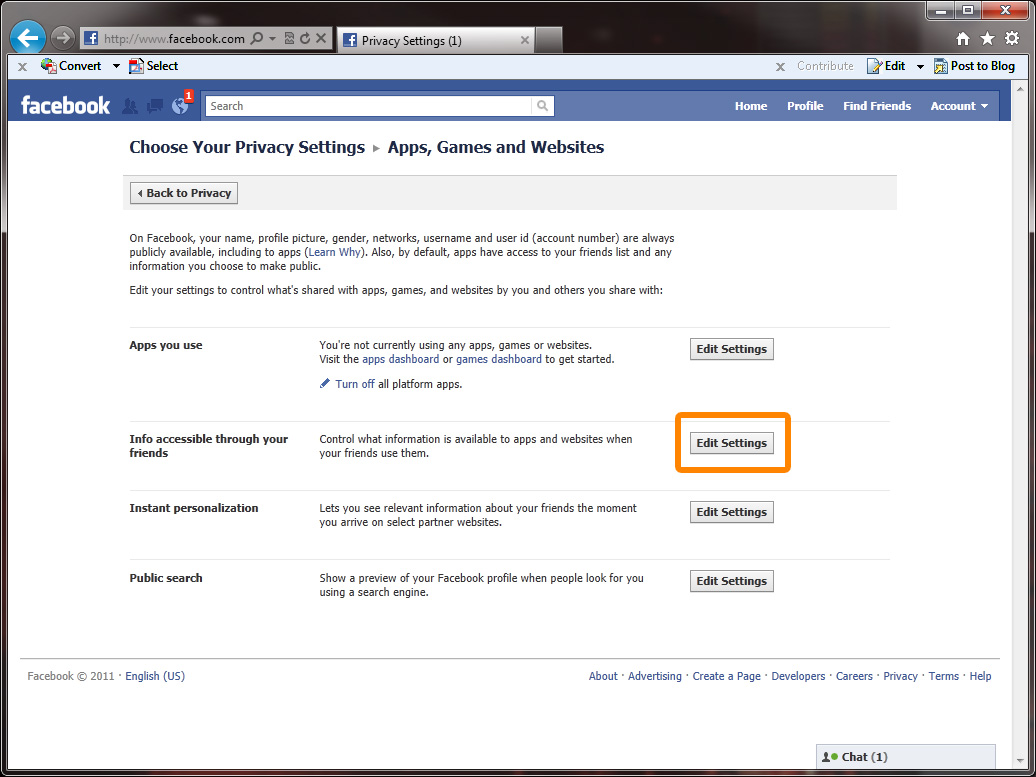Click the Select PDF toolbar button
The image size is (1036, 777).
point(153,65)
